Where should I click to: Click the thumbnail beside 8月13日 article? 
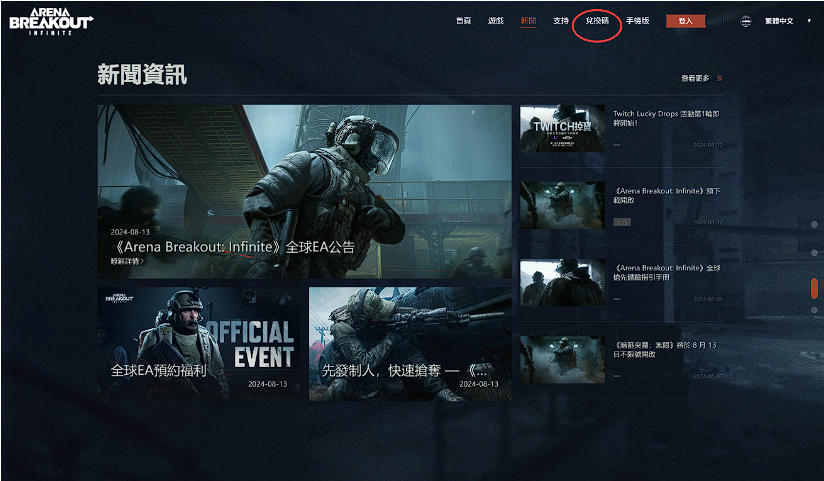pyautogui.click(x=562, y=360)
